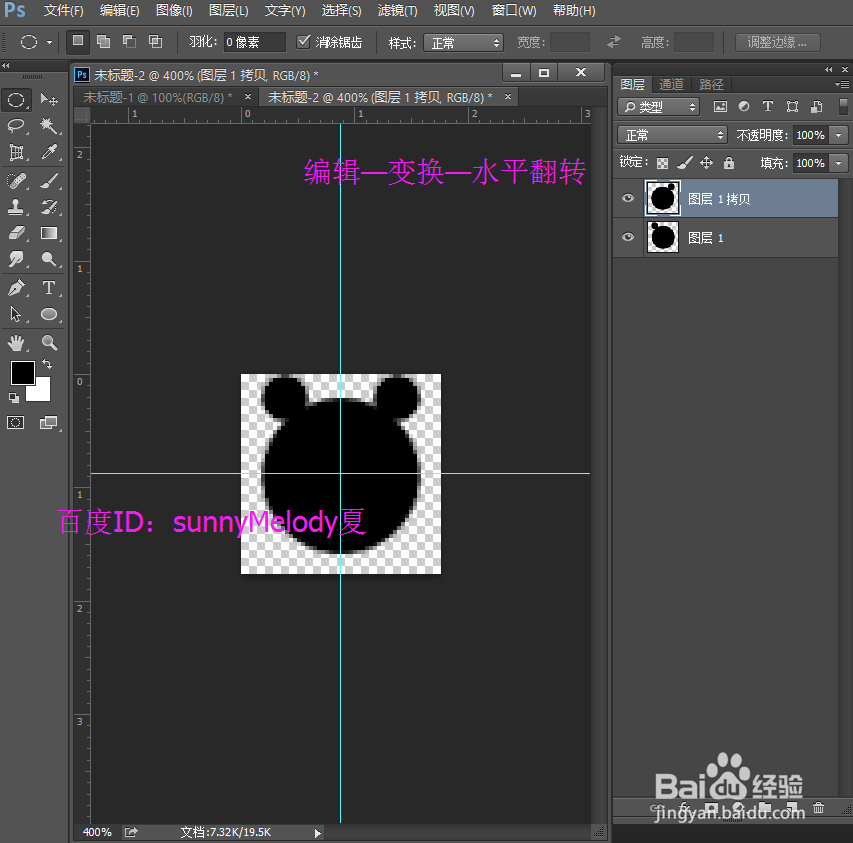The width and height of the screenshot is (853, 843).
Task: Select the Healing Brush tool
Action: tap(16, 181)
